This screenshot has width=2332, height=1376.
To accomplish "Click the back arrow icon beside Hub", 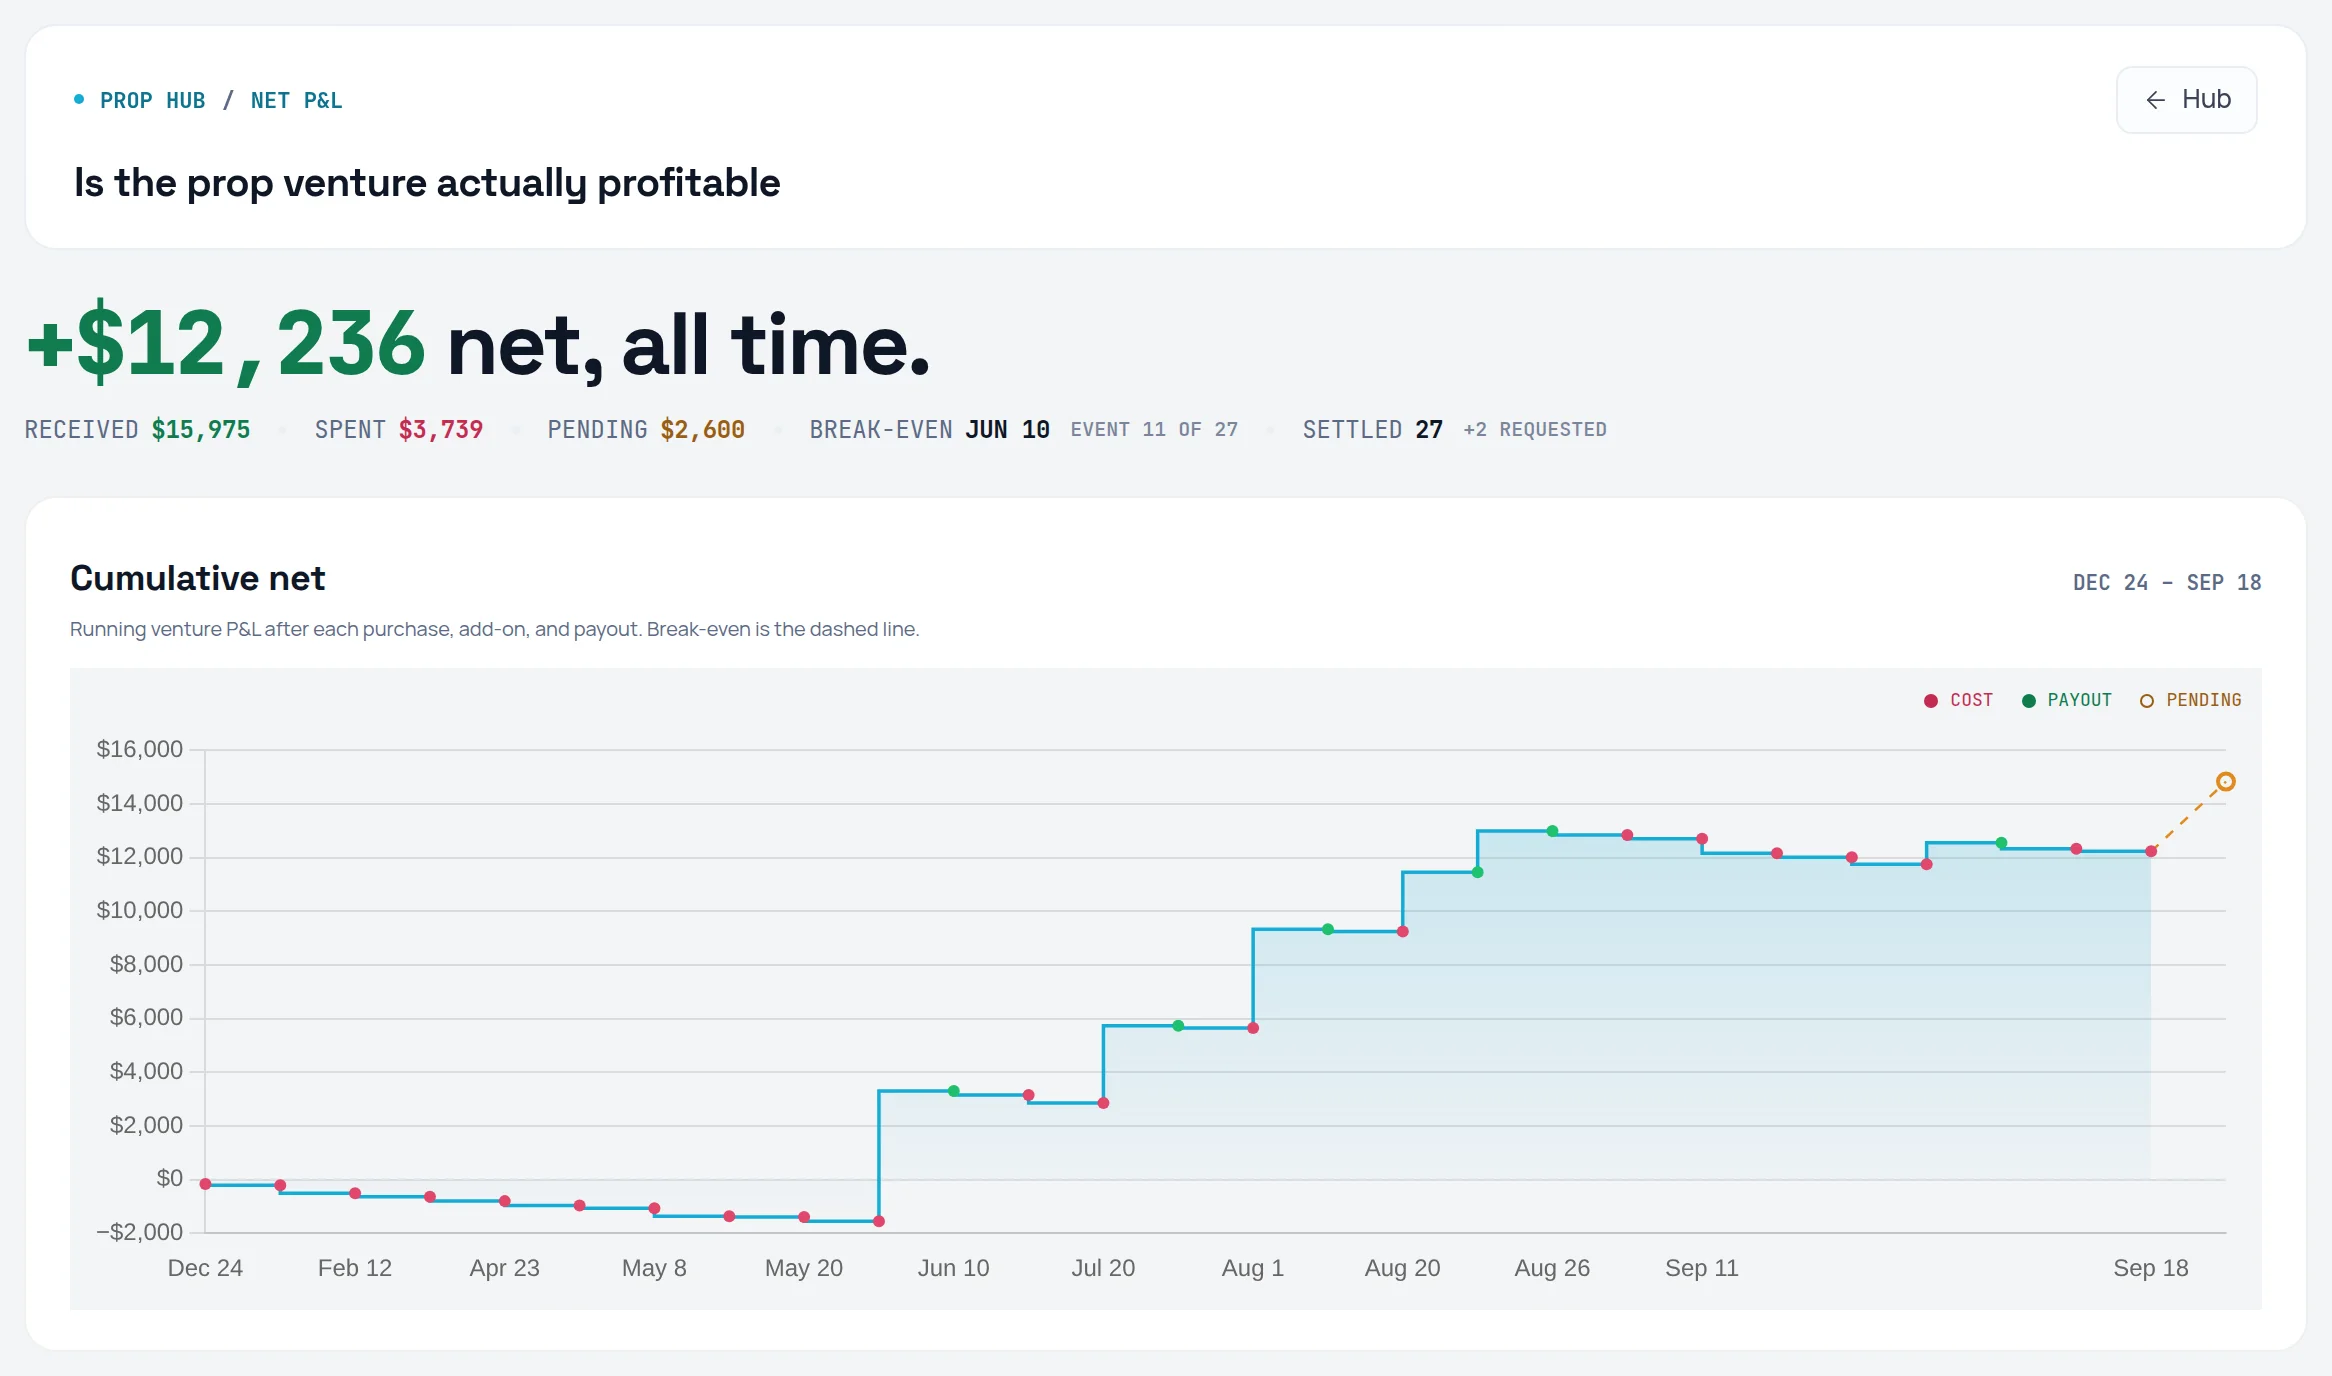I will click(x=2155, y=100).
